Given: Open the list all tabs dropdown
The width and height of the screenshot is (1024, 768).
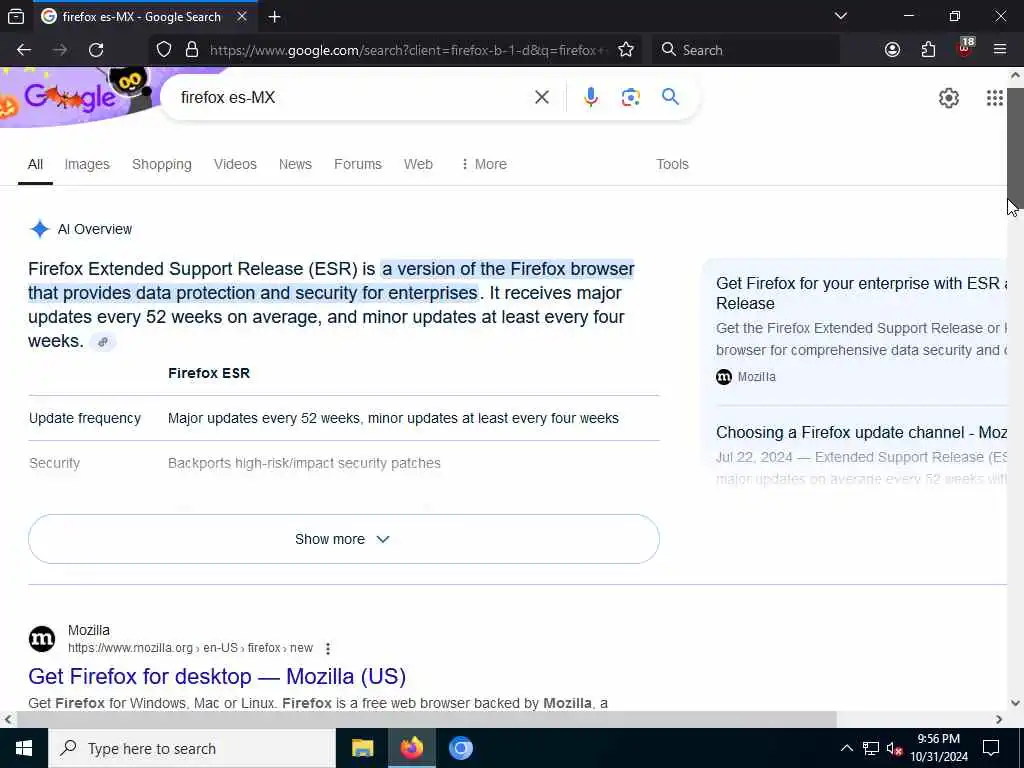Looking at the screenshot, I should pos(841,16).
